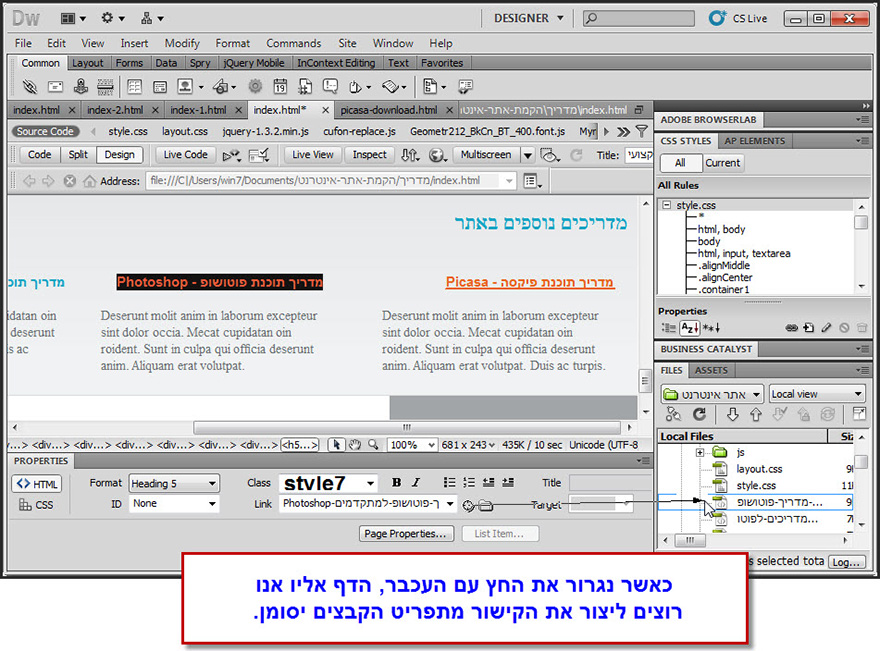Open the Format Heading 5 dropdown
The width and height of the screenshot is (880, 651).
tap(174, 483)
